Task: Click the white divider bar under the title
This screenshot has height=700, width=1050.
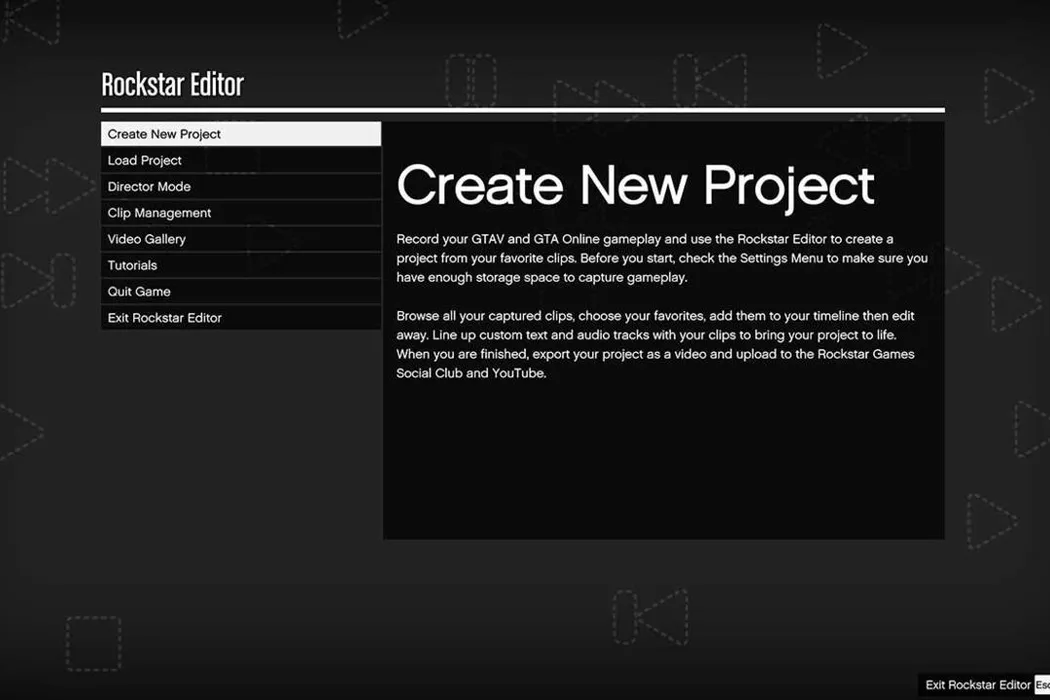Action: click(522, 110)
